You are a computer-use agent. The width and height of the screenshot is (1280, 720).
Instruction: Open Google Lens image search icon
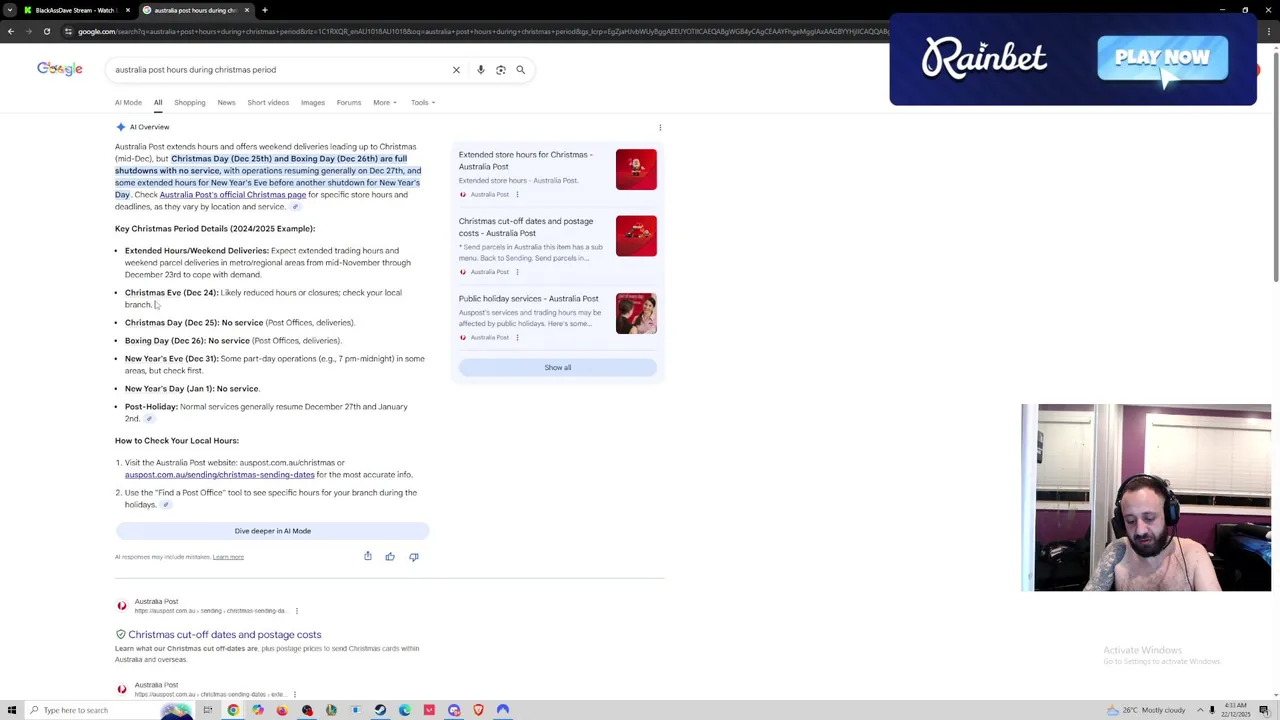point(501,70)
